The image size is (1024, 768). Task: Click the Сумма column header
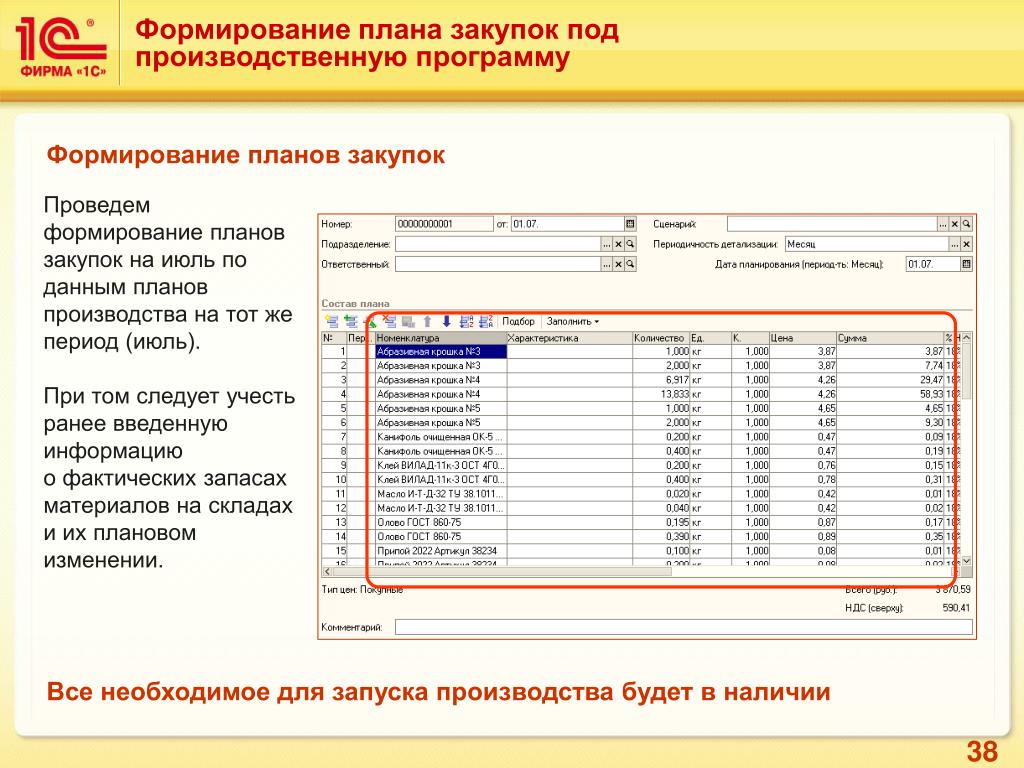pyautogui.click(x=890, y=338)
